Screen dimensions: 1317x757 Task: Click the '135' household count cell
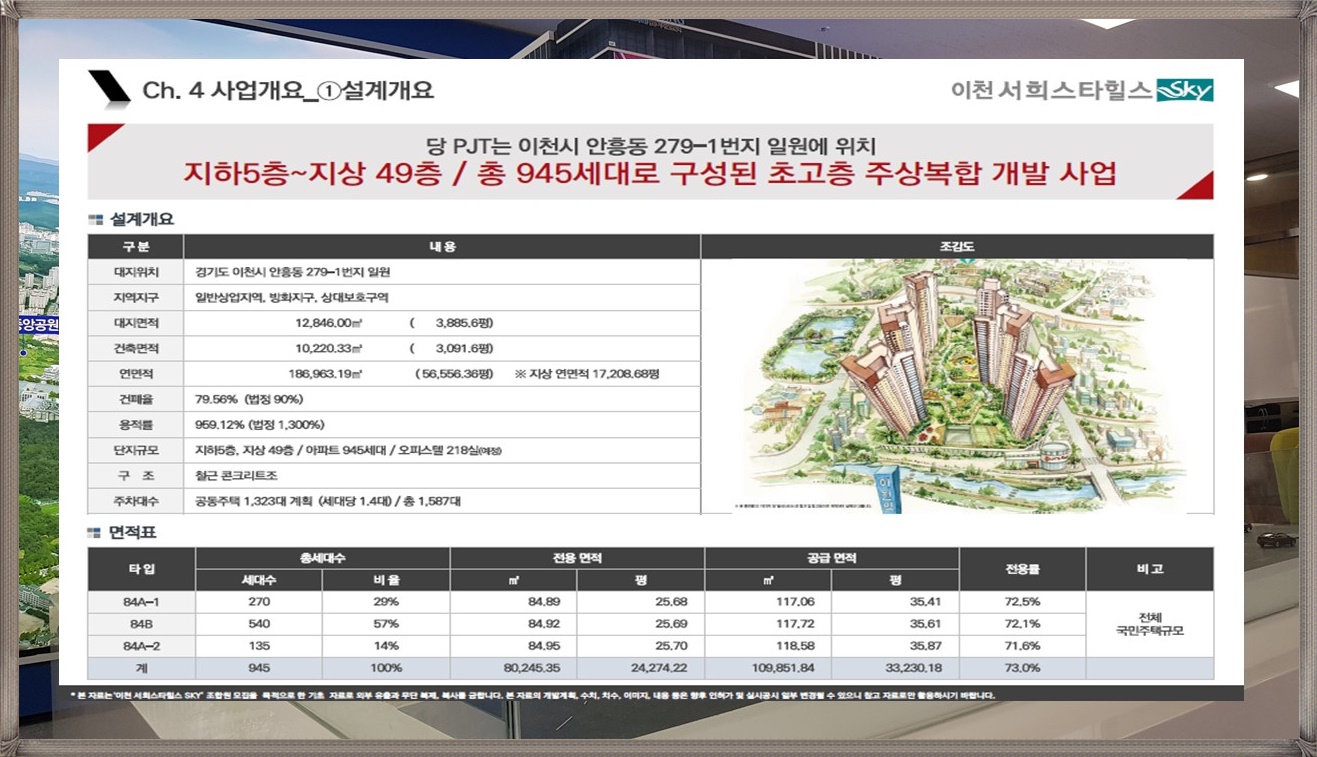pos(259,646)
